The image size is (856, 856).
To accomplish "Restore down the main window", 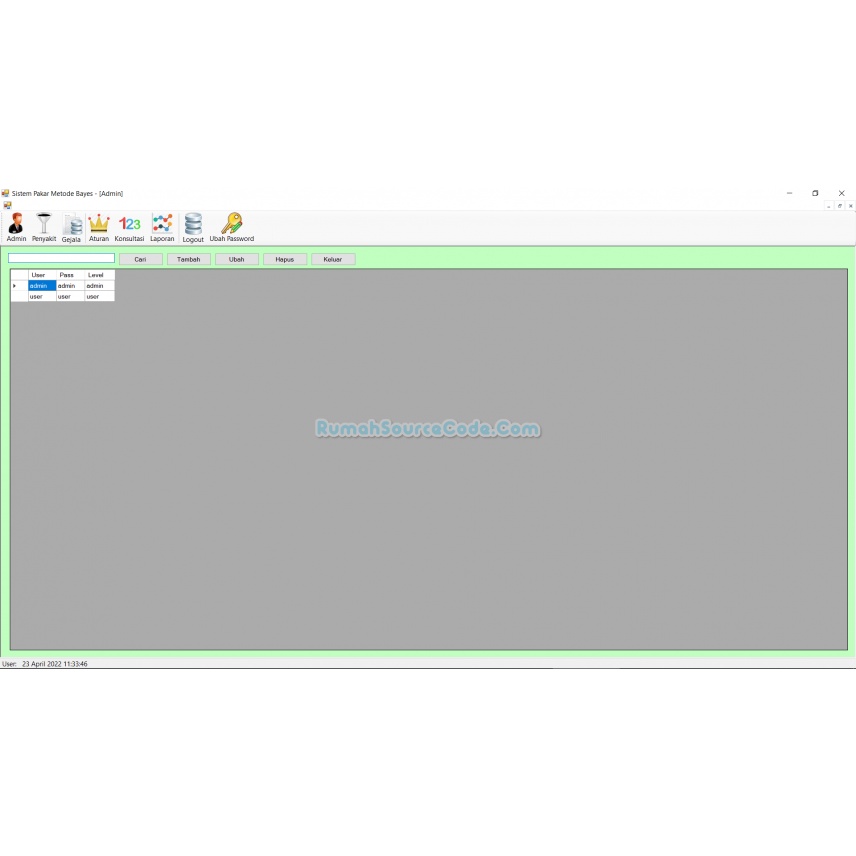I will (x=815, y=193).
